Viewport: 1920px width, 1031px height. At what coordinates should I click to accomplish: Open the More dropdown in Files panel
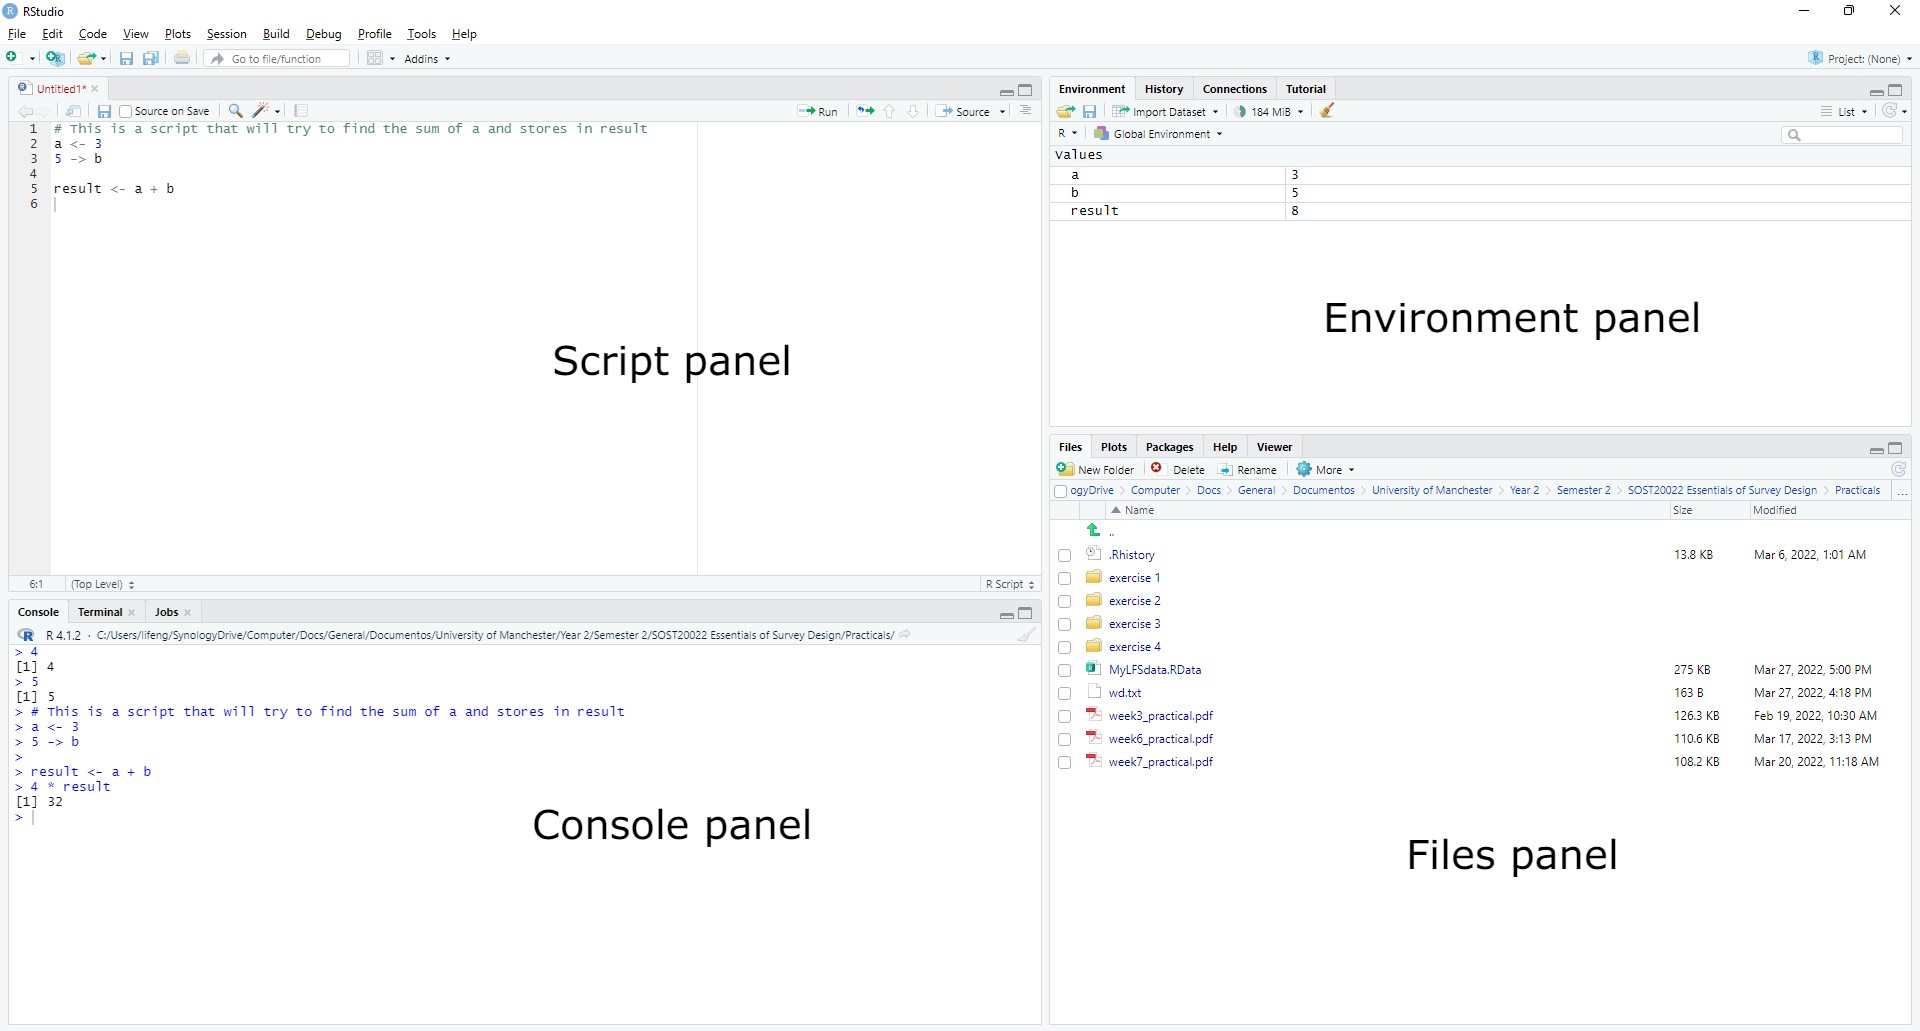coord(1326,470)
